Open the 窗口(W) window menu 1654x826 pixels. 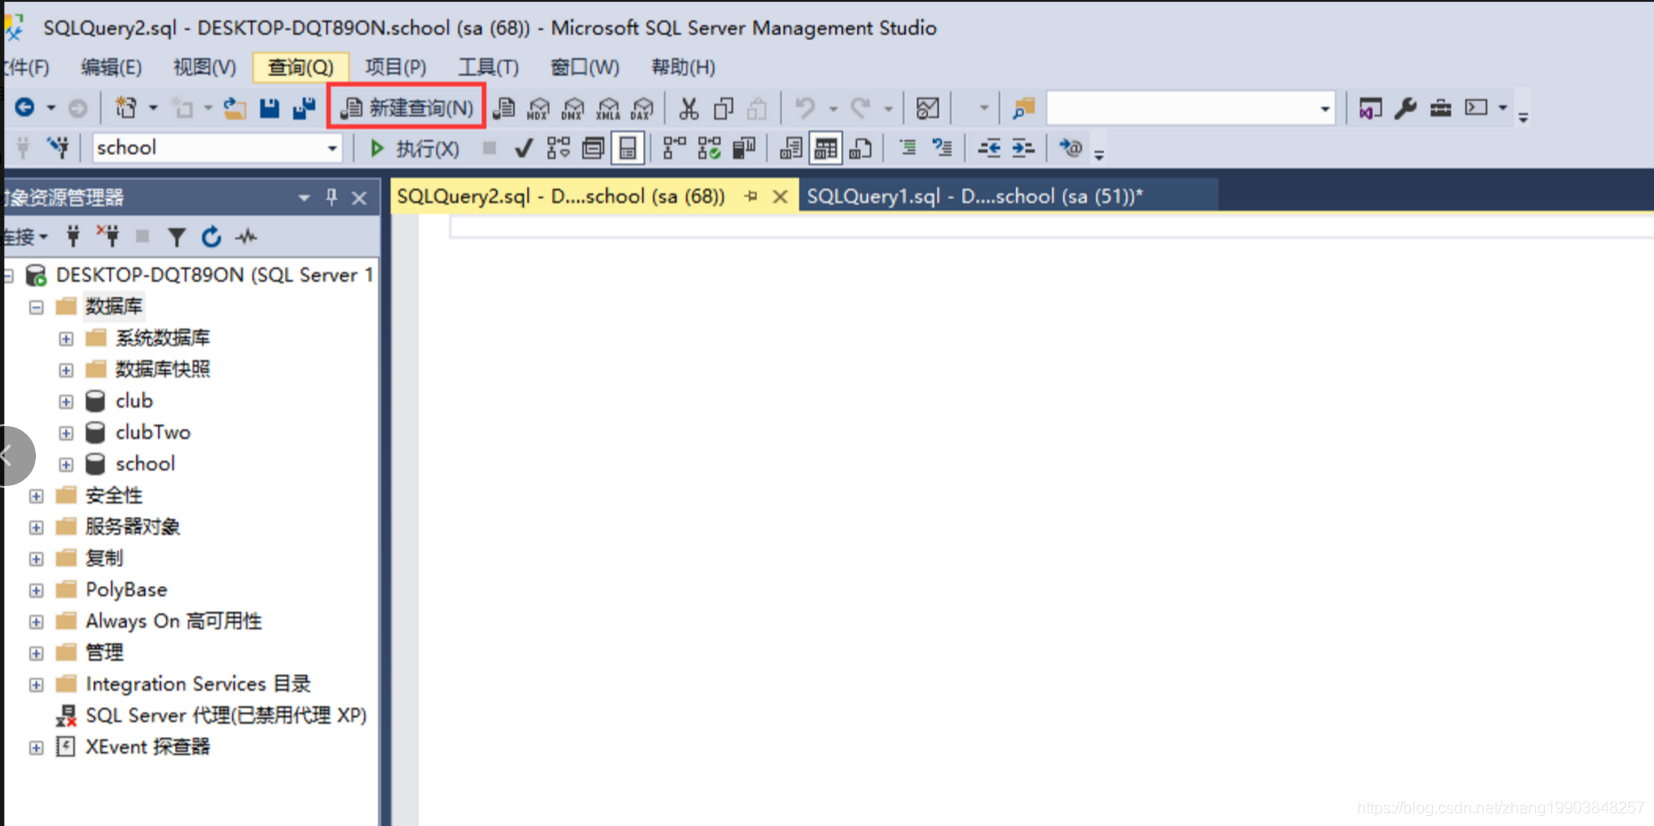(x=585, y=67)
